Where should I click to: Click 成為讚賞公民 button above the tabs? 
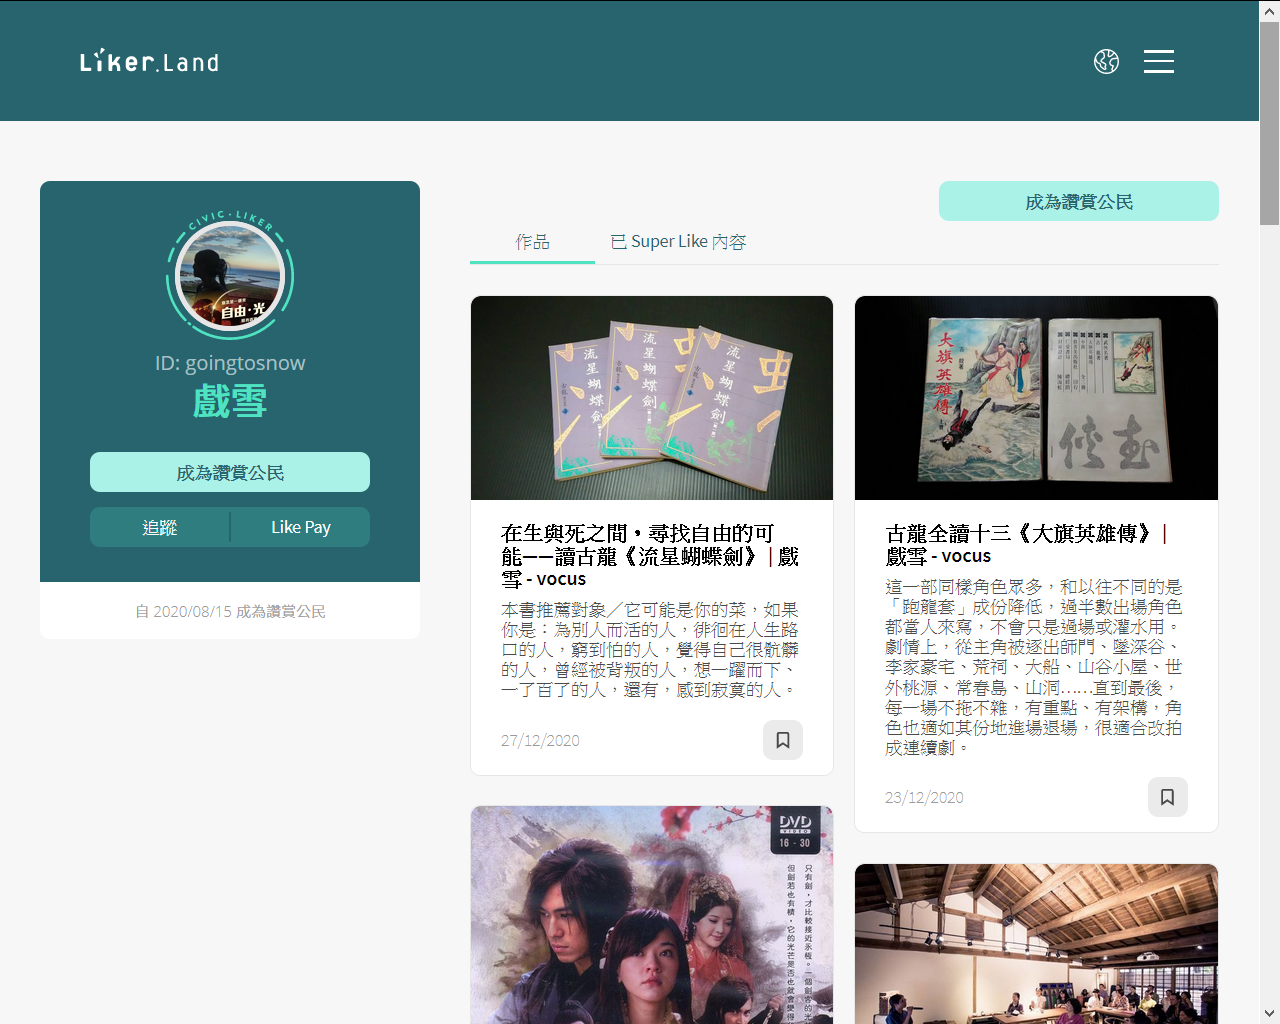tap(1079, 201)
